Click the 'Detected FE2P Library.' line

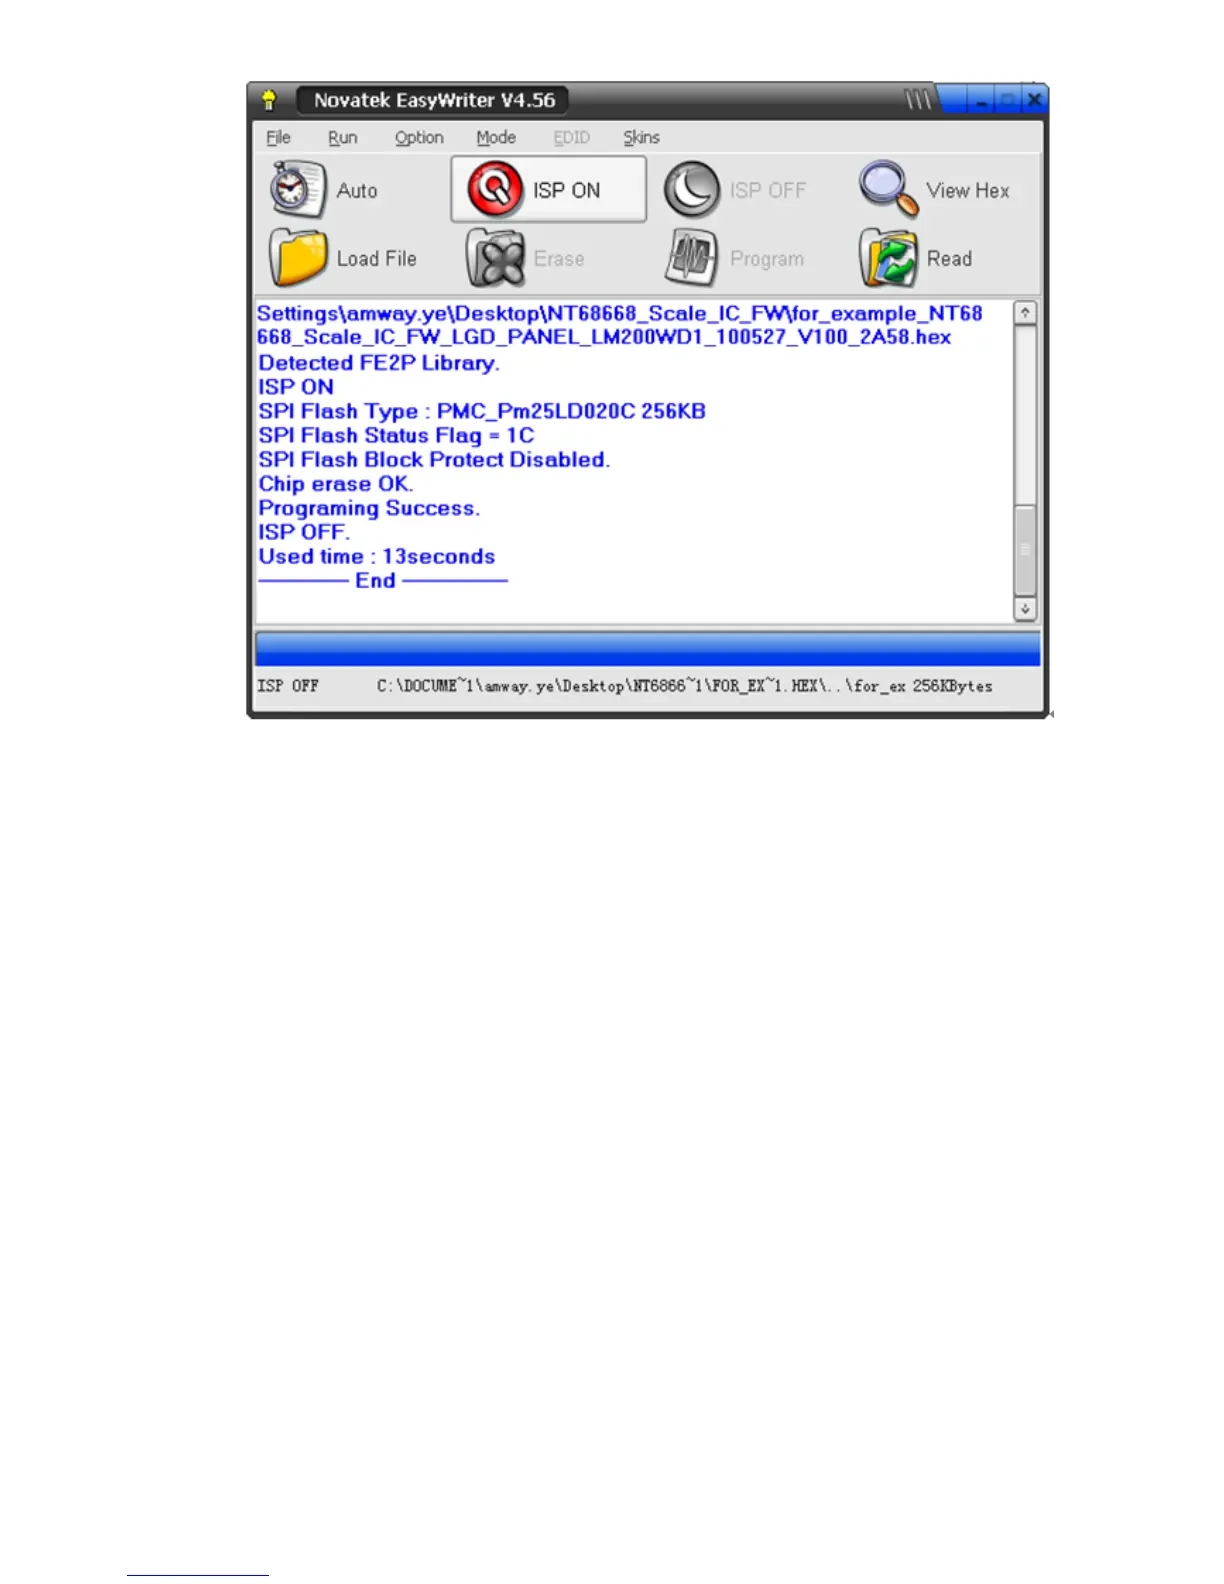[379, 363]
